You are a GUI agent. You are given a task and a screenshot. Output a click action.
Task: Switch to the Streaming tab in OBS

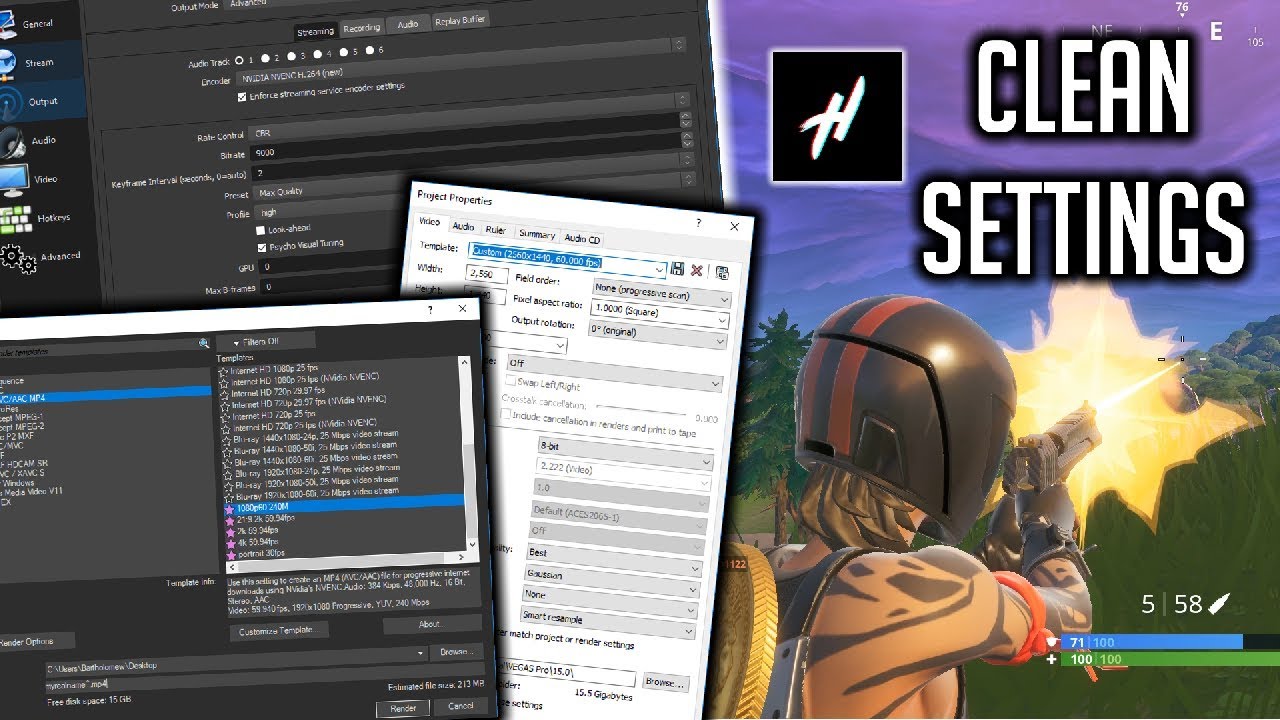316,32
